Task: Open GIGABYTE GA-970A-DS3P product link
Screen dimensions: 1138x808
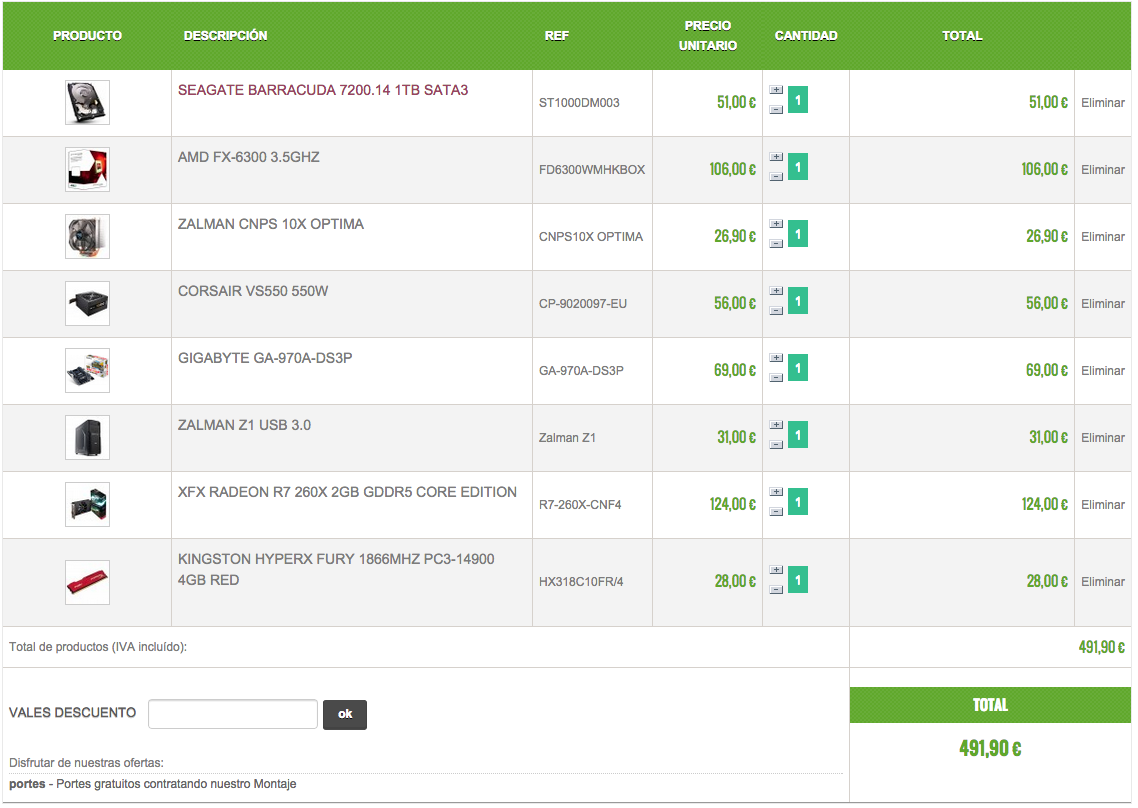Action: [265, 358]
